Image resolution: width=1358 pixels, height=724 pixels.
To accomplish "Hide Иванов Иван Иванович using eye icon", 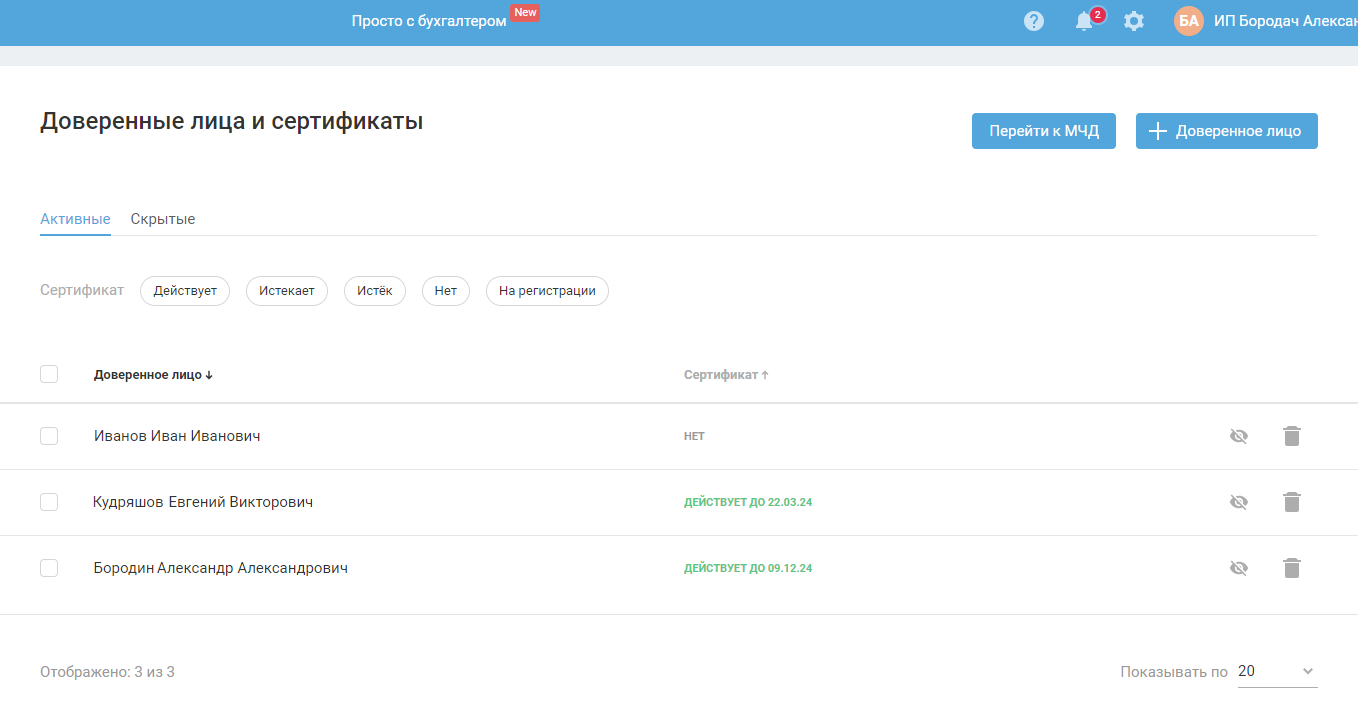I will click(1239, 436).
